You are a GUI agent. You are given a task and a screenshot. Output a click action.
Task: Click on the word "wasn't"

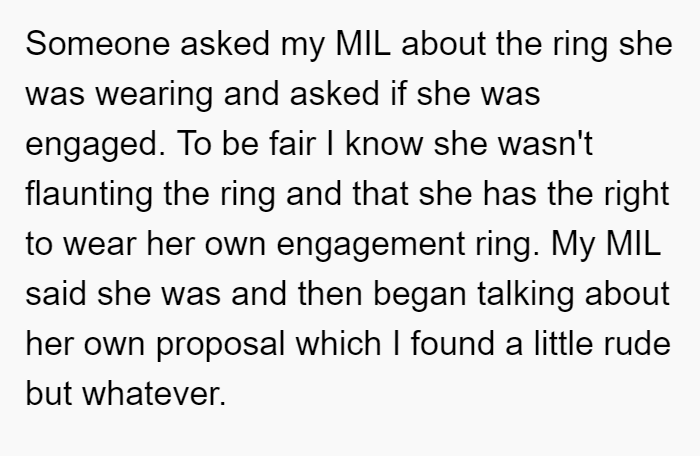[x=545, y=144]
